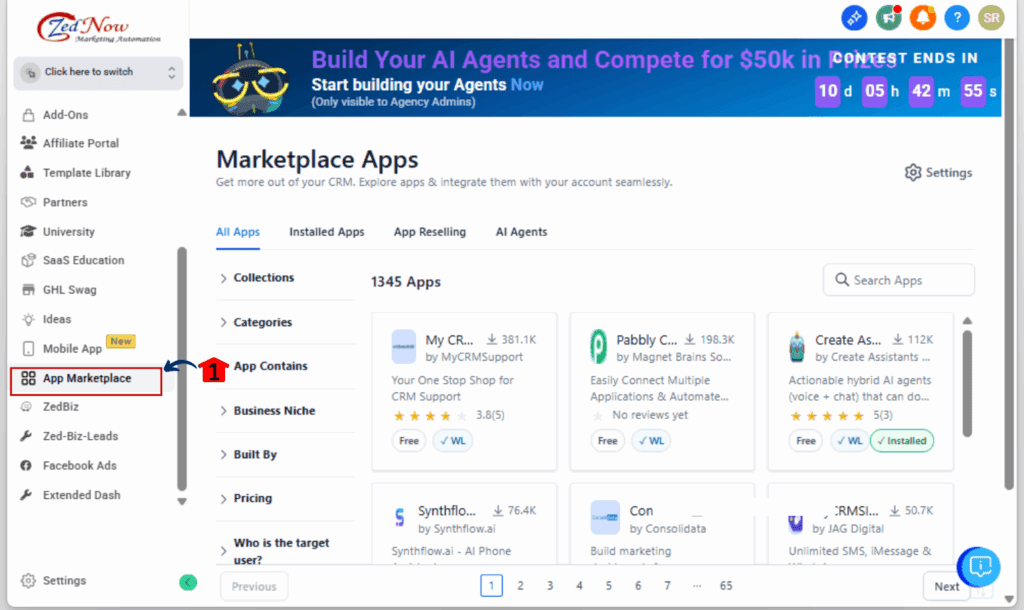Image resolution: width=1024 pixels, height=610 pixels.
Task: Switch to All Apps tab
Action: click(238, 232)
